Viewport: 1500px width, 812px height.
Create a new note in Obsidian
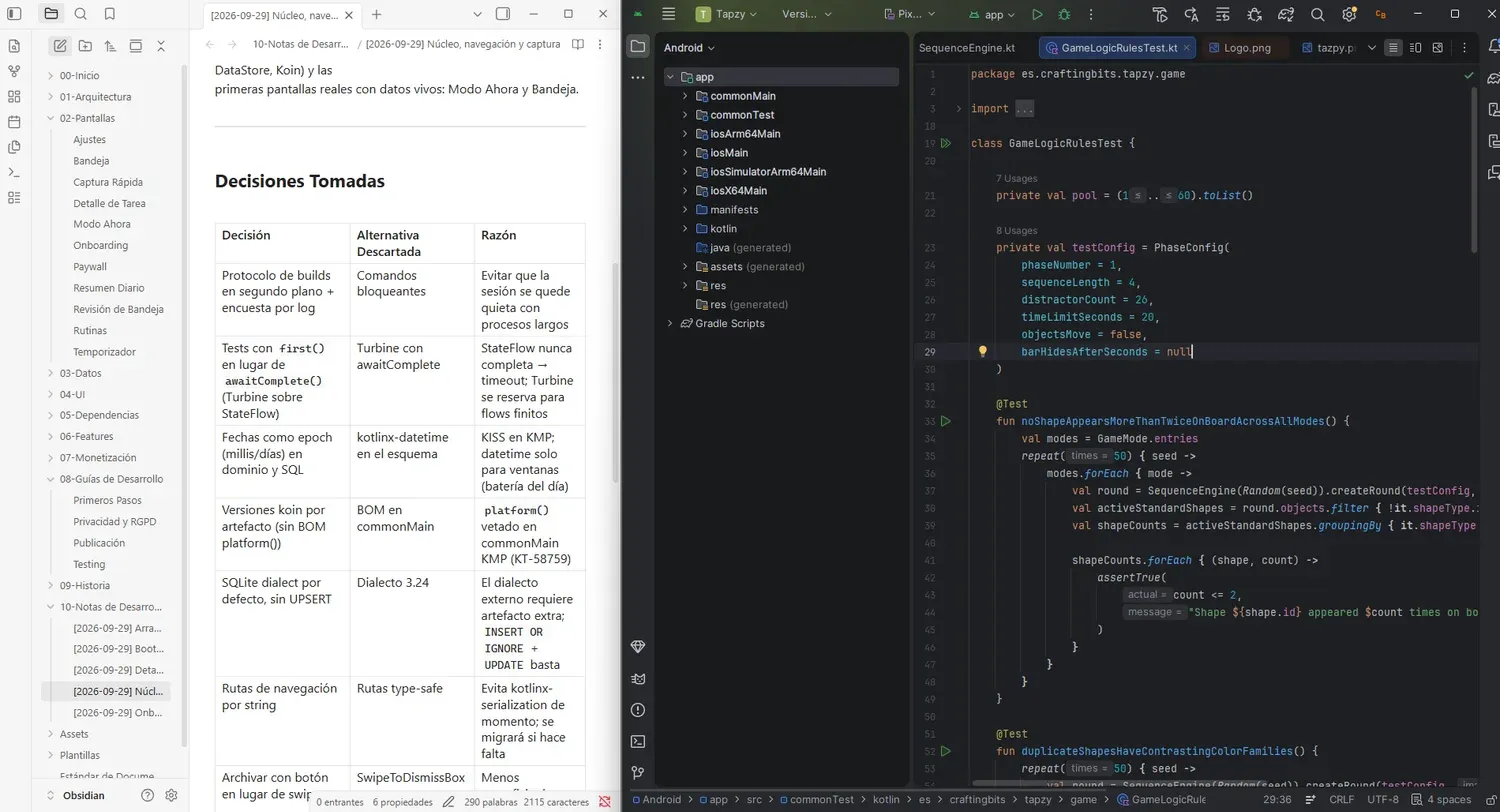pyautogui.click(x=60, y=46)
